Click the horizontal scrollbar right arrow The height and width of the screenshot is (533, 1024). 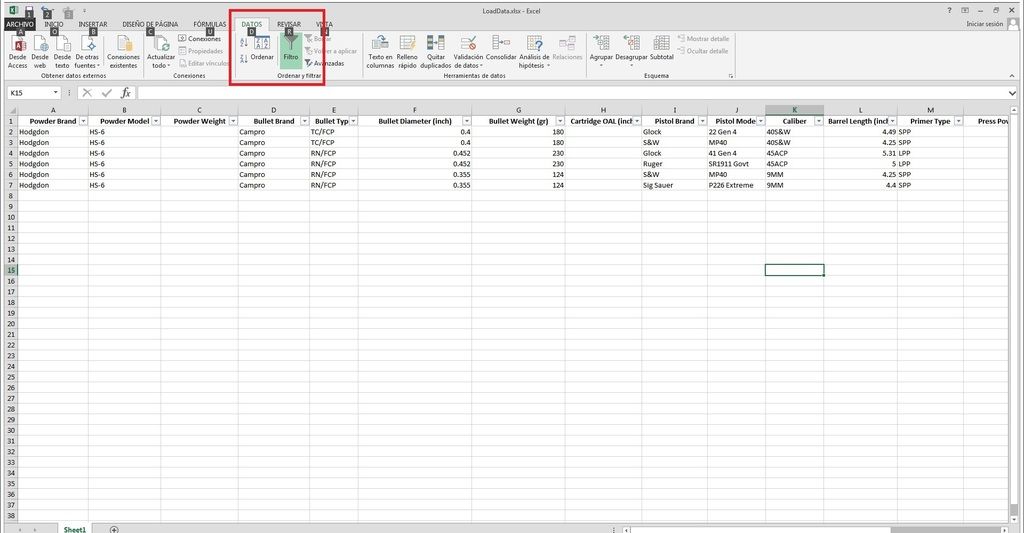coord(1004,530)
